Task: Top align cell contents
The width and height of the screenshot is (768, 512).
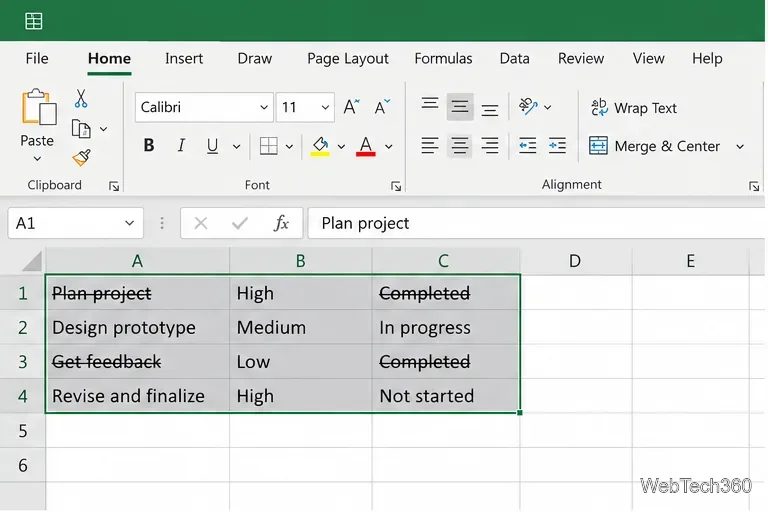Action: tap(430, 103)
